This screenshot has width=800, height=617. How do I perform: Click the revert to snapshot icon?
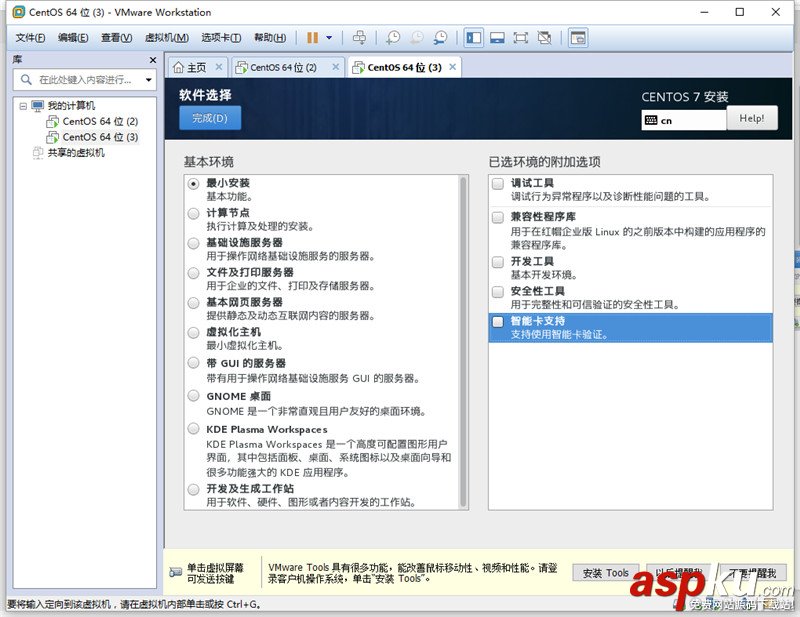pyautogui.click(x=417, y=38)
